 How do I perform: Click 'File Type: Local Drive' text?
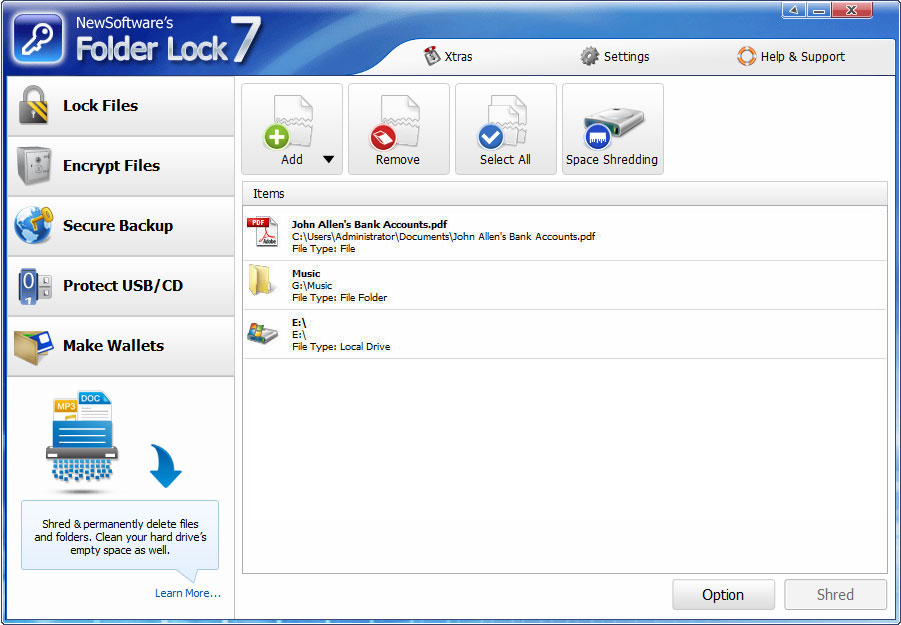pos(341,346)
